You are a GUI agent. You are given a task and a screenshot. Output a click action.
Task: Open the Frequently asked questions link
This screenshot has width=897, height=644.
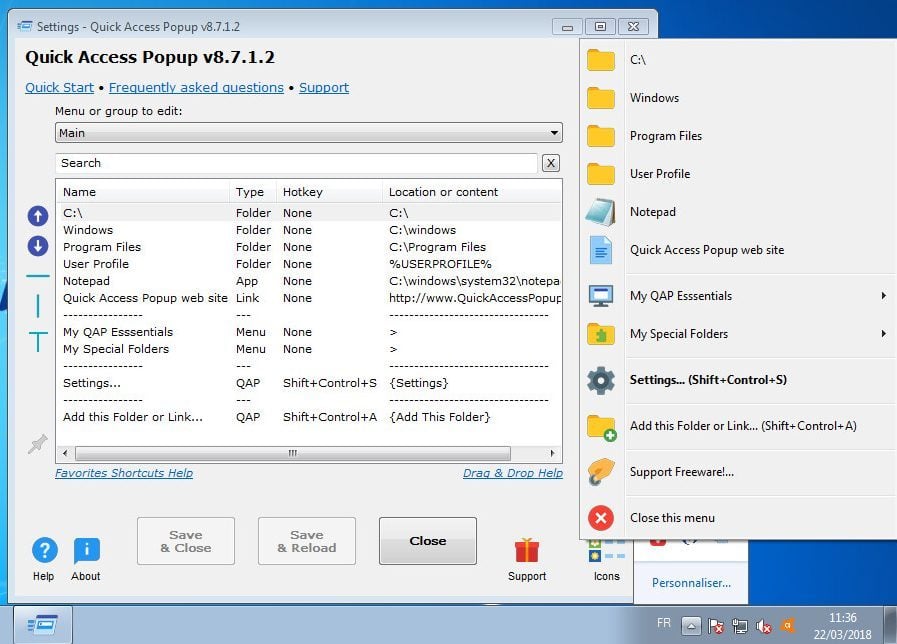(x=196, y=88)
